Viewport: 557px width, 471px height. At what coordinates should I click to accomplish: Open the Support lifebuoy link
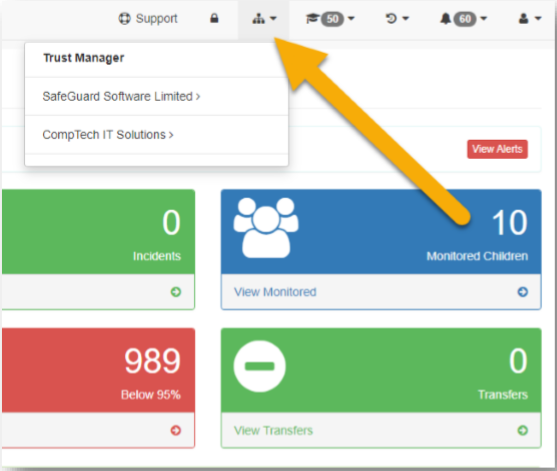[x=148, y=18]
